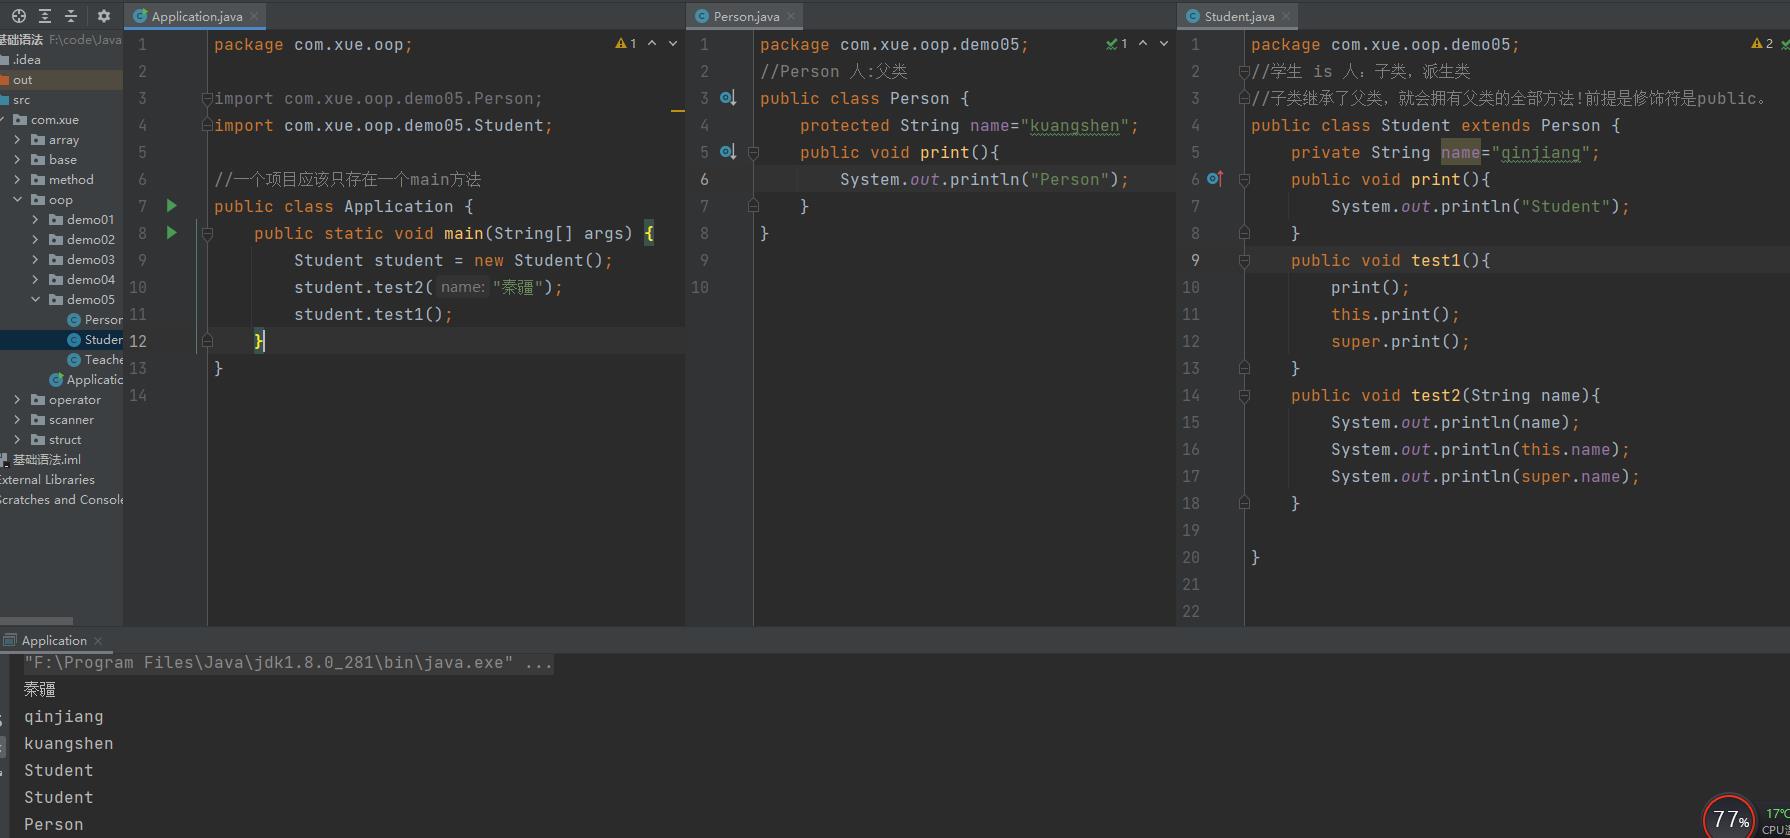Switch to the Person.java tab
The image size is (1790, 838).
pyautogui.click(x=745, y=16)
